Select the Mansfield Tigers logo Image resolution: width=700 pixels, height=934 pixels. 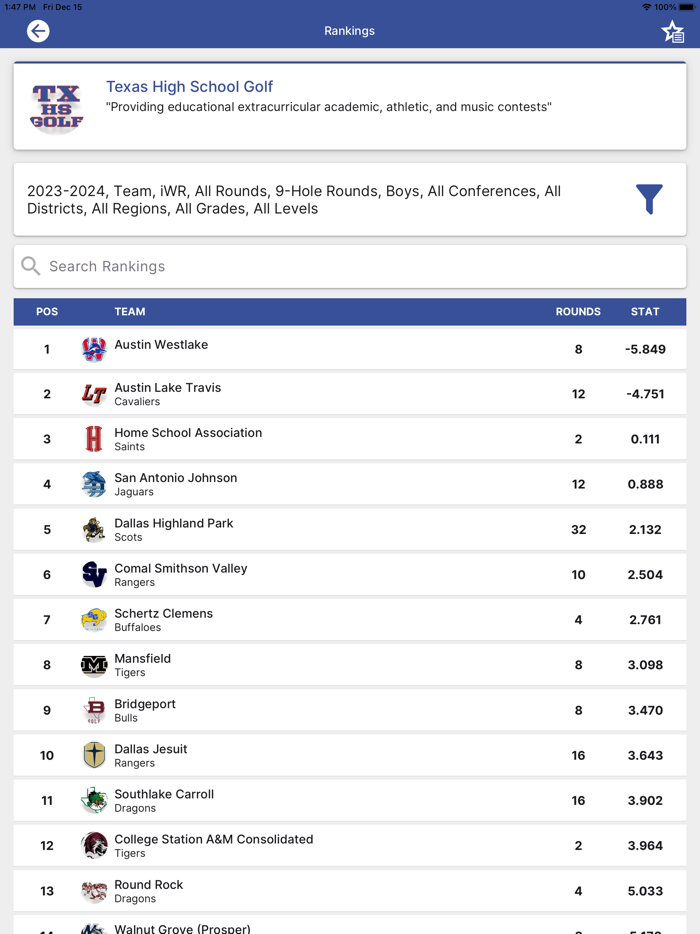tap(93, 665)
